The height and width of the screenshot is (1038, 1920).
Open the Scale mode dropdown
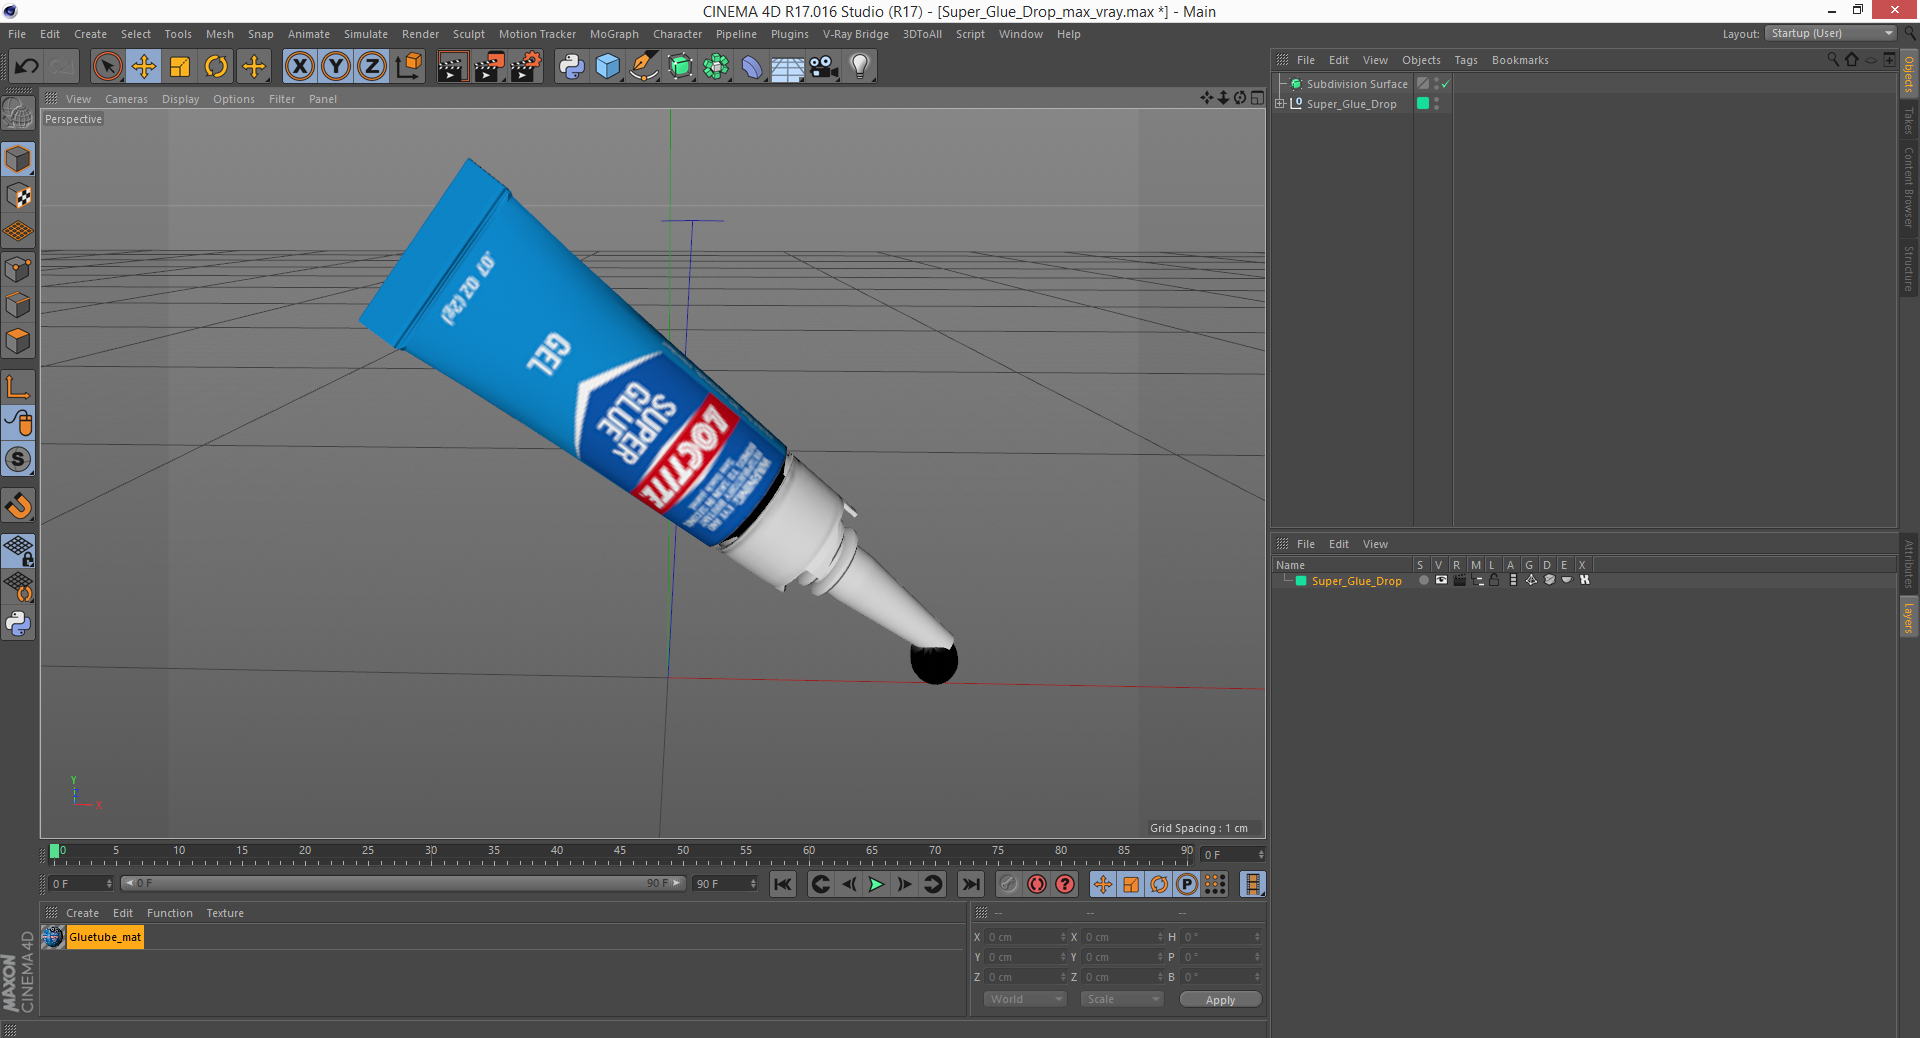tap(1122, 999)
